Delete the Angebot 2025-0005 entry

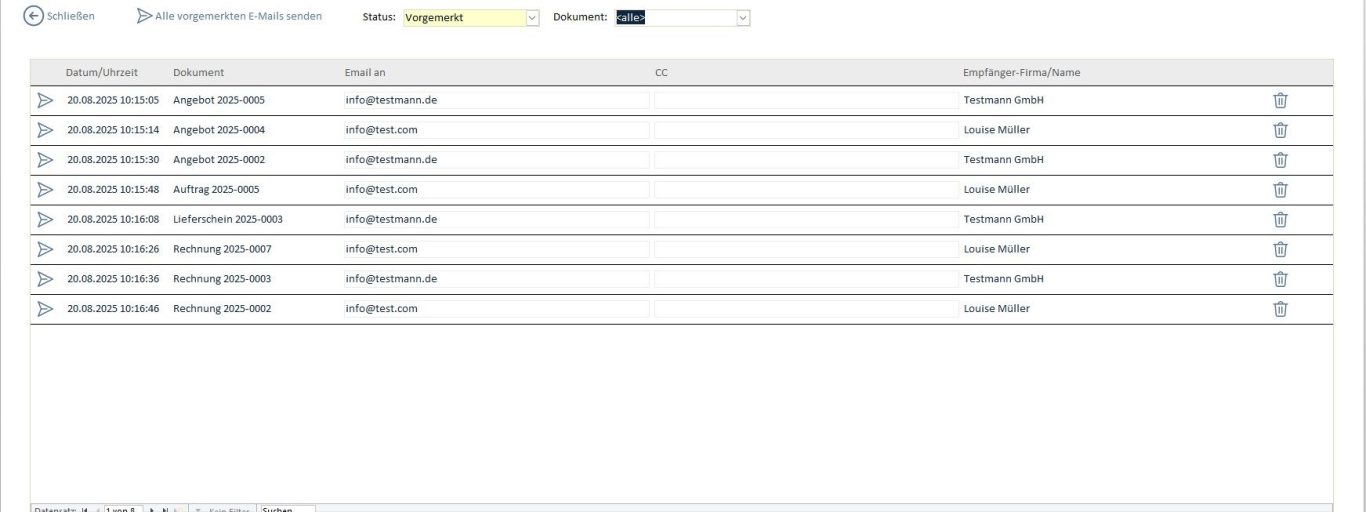tap(1280, 100)
